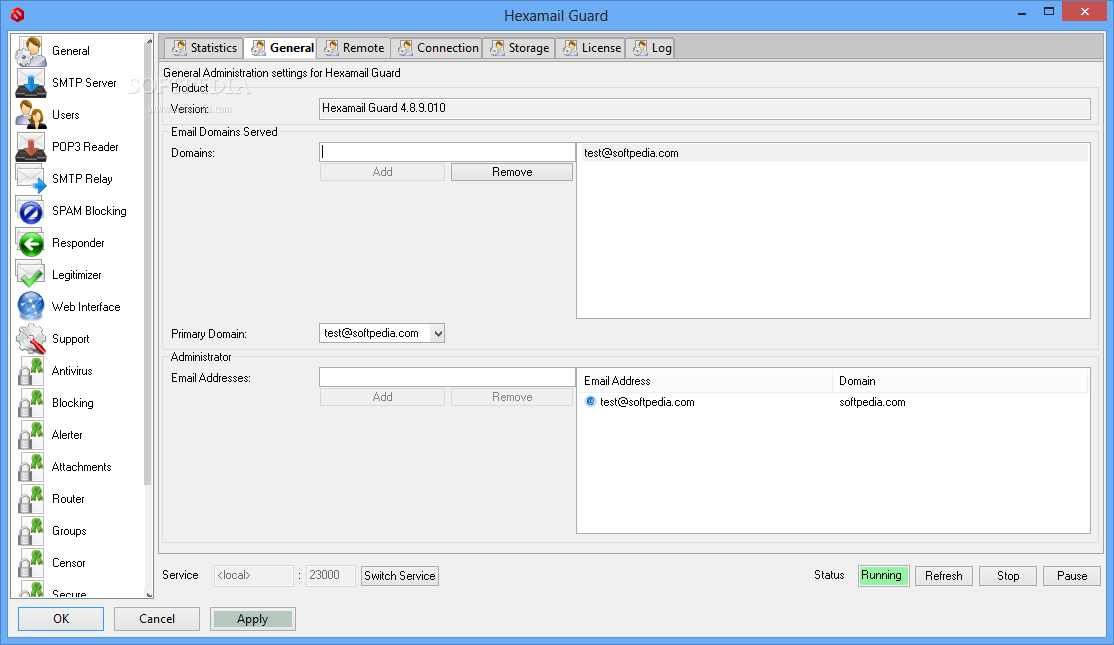The height and width of the screenshot is (645, 1114).
Task: Open the Responder sidebar icon
Action: [x=31, y=243]
